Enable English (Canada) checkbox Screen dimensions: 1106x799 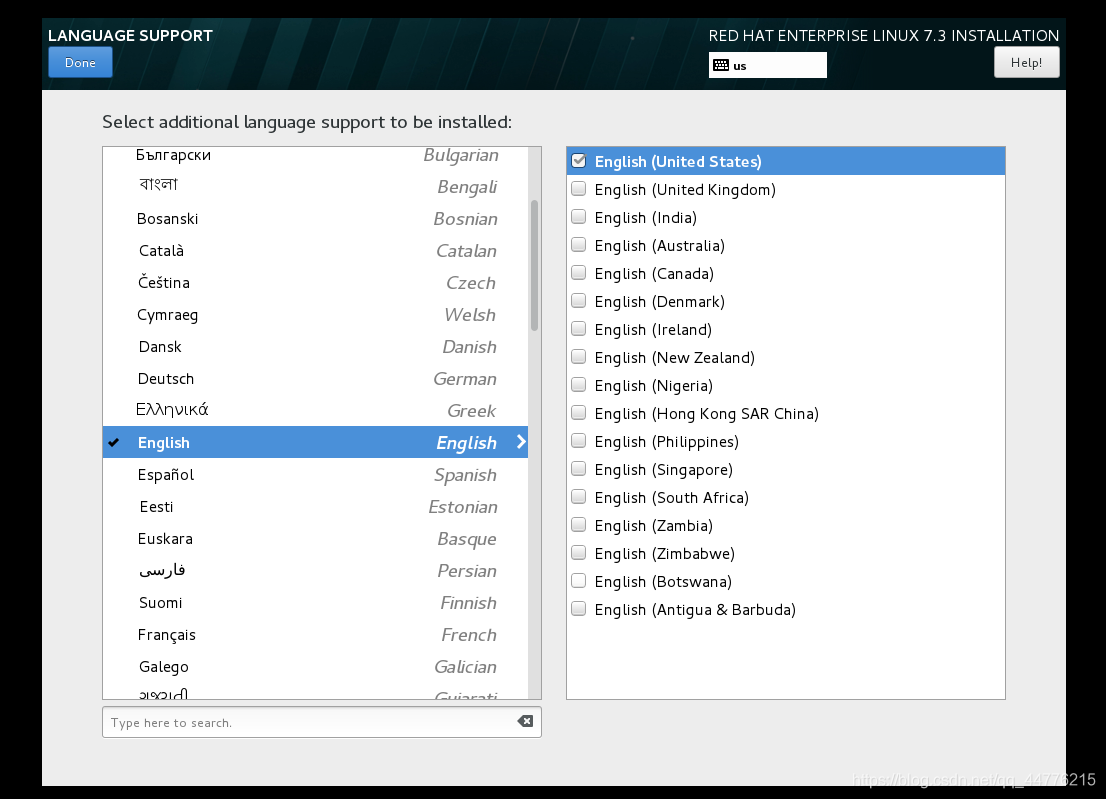[579, 273]
